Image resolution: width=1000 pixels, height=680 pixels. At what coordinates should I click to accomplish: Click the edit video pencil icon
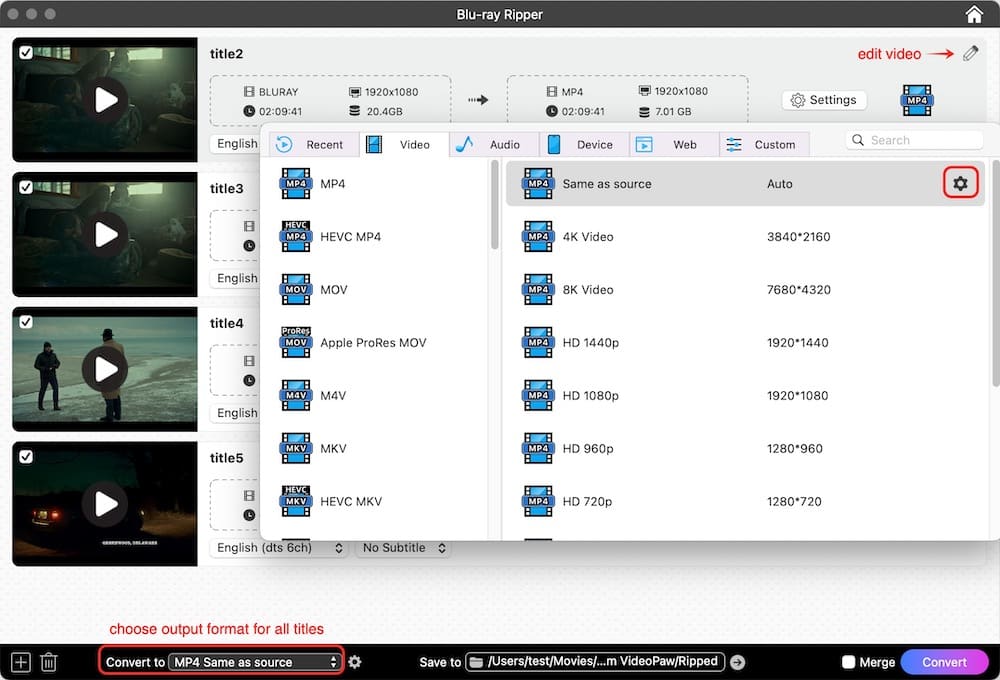pos(971,54)
